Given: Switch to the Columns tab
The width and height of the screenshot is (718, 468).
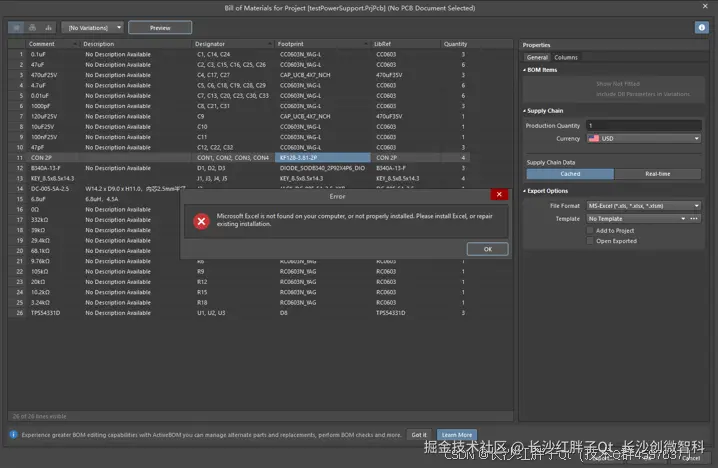Looking at the screenshot, I should [566, 57].
